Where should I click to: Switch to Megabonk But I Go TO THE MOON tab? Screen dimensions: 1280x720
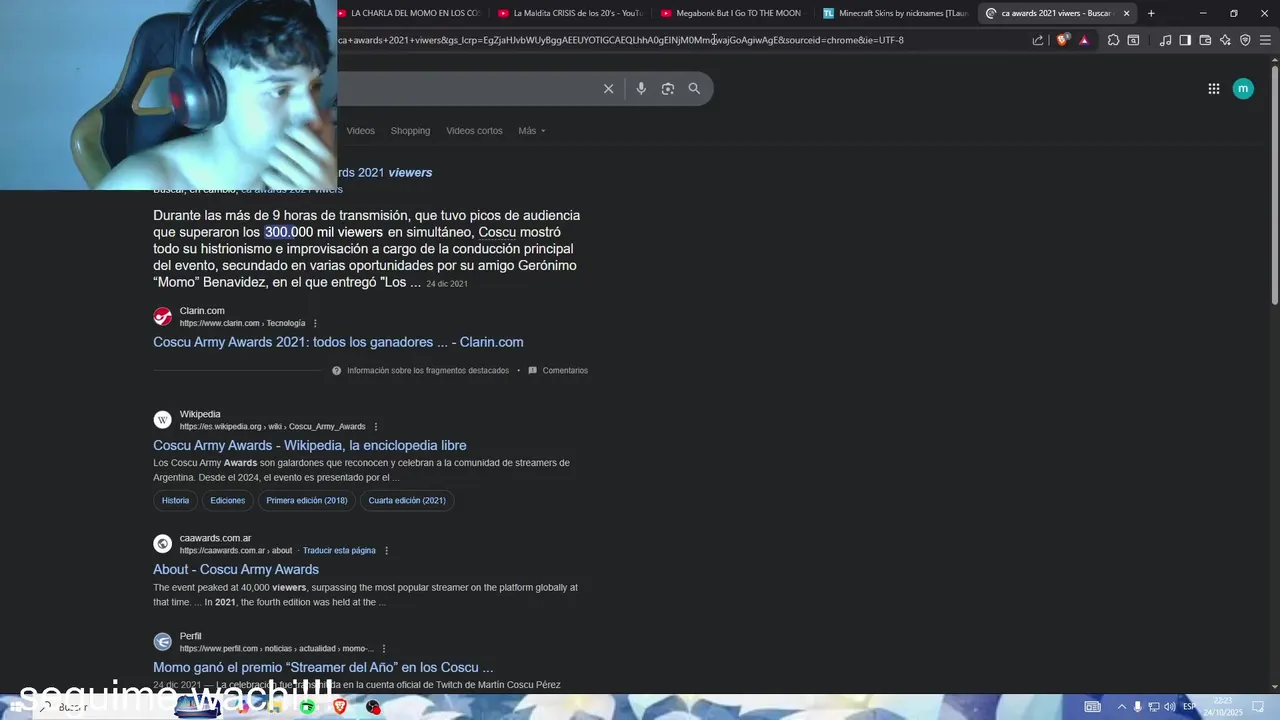pyautogui.click(x=733, y=13)
